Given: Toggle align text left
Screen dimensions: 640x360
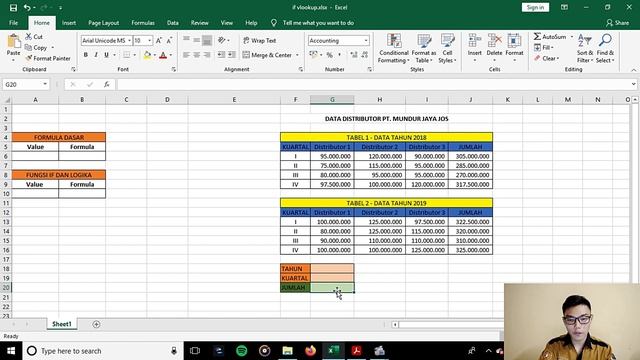Looking at the screenshot, I should point(186,55).
